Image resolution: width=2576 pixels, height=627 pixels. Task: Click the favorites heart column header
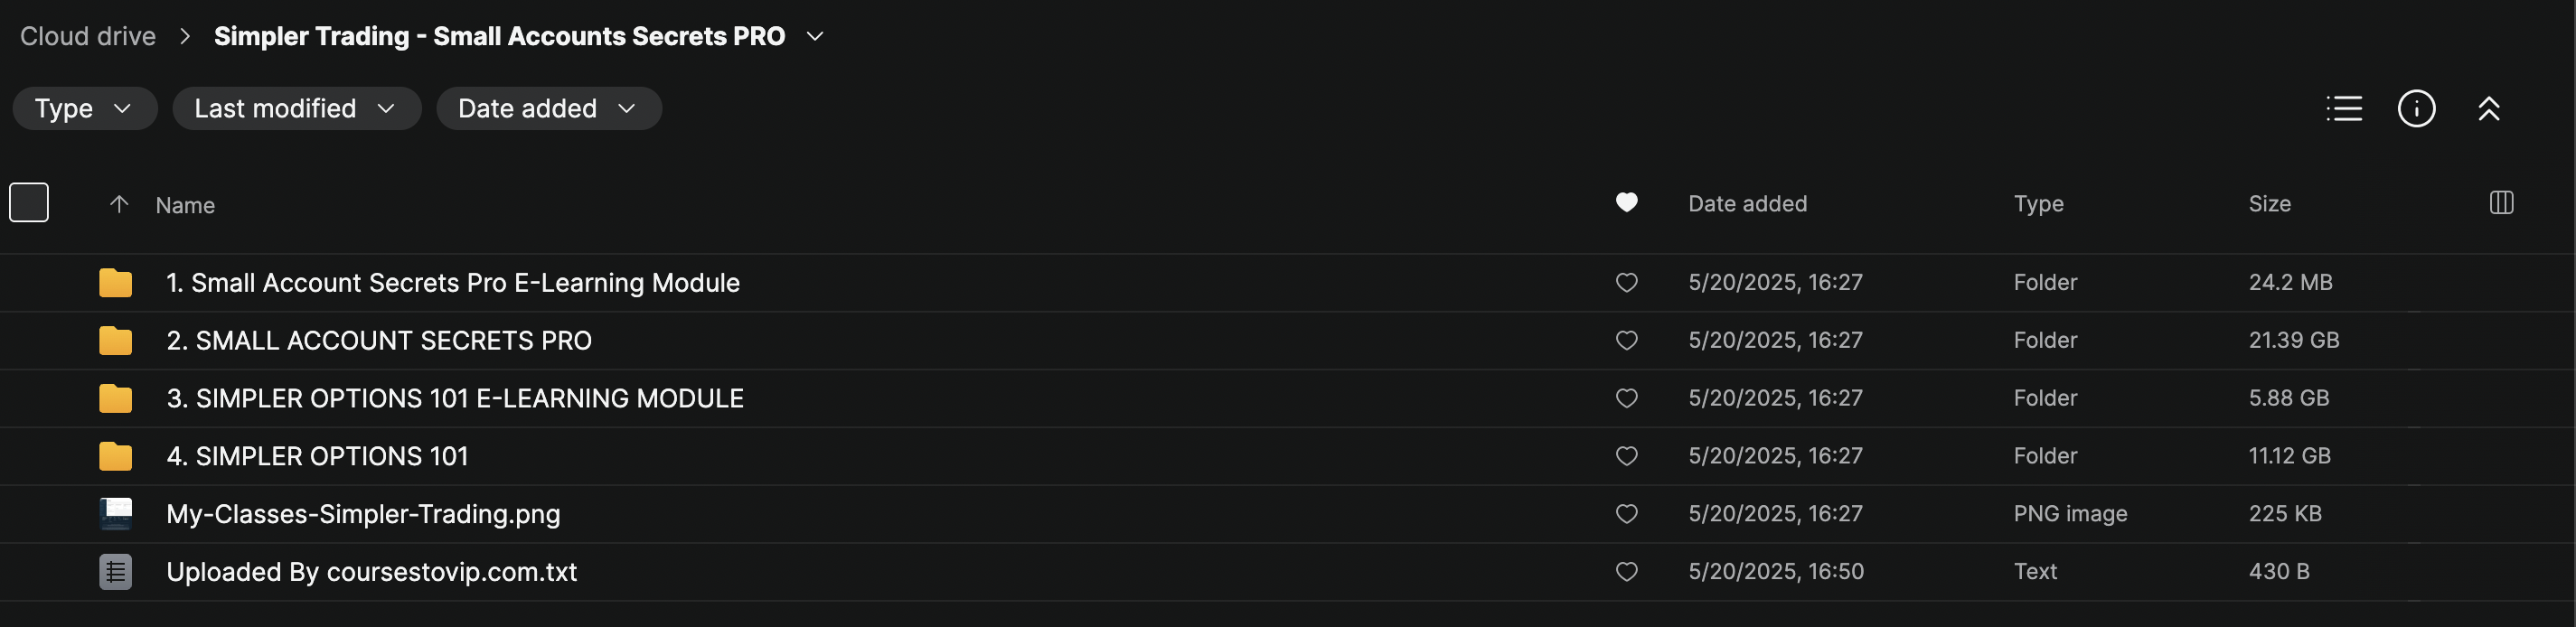[1626, 203]
